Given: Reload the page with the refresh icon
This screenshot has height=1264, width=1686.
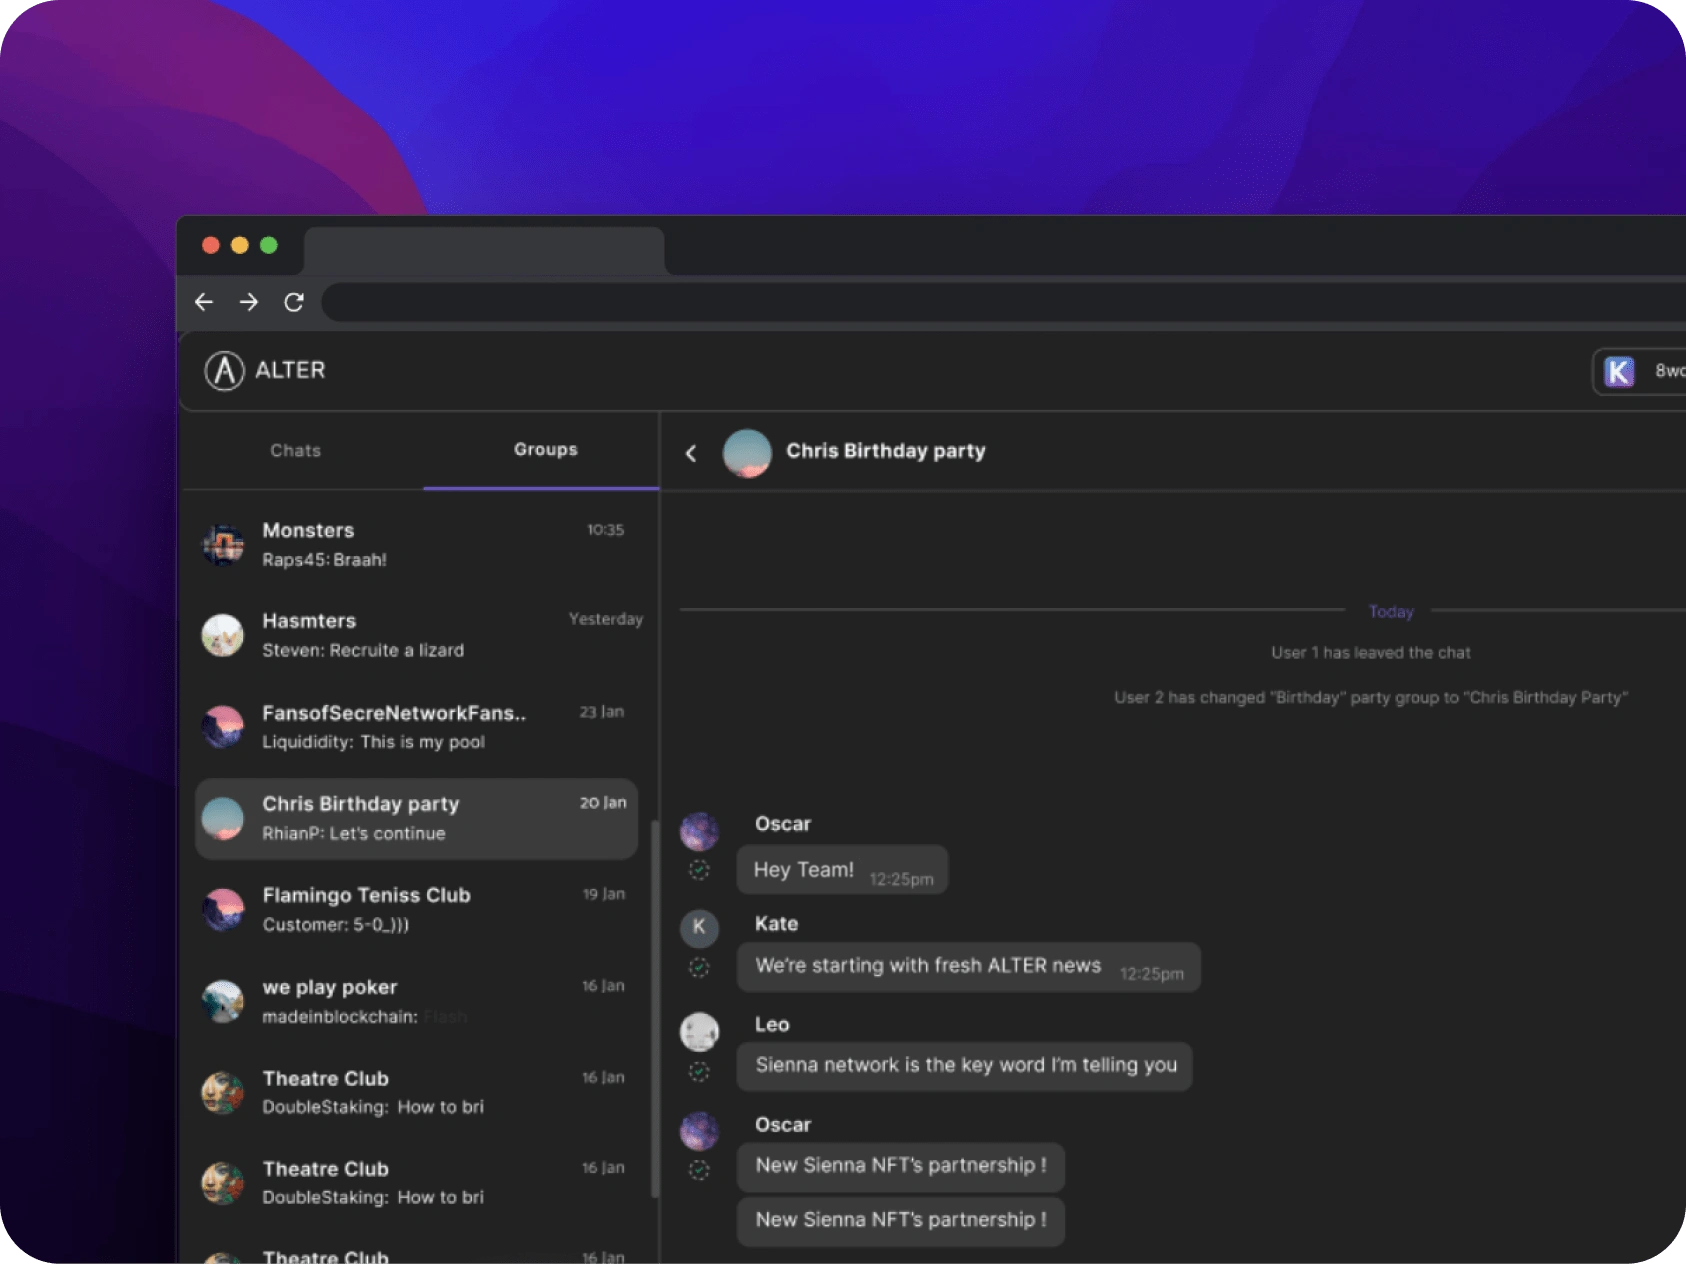Looking at the screenshot, I should point(294,302).
